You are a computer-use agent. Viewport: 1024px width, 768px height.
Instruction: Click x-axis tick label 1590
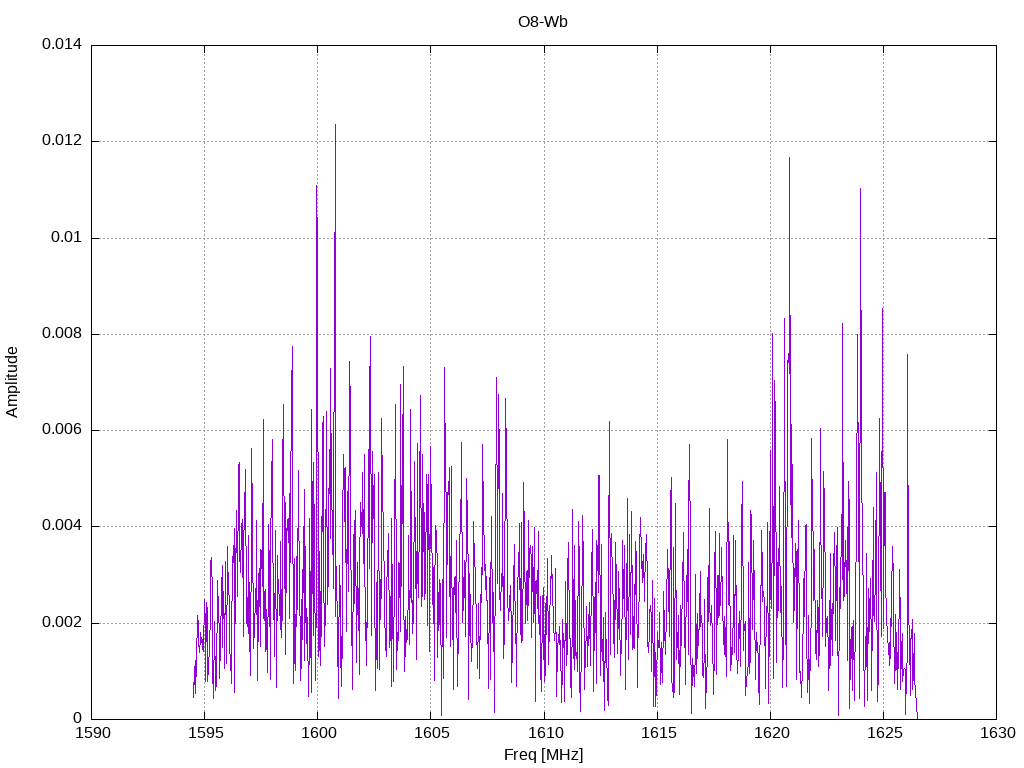tap(93, 733)
